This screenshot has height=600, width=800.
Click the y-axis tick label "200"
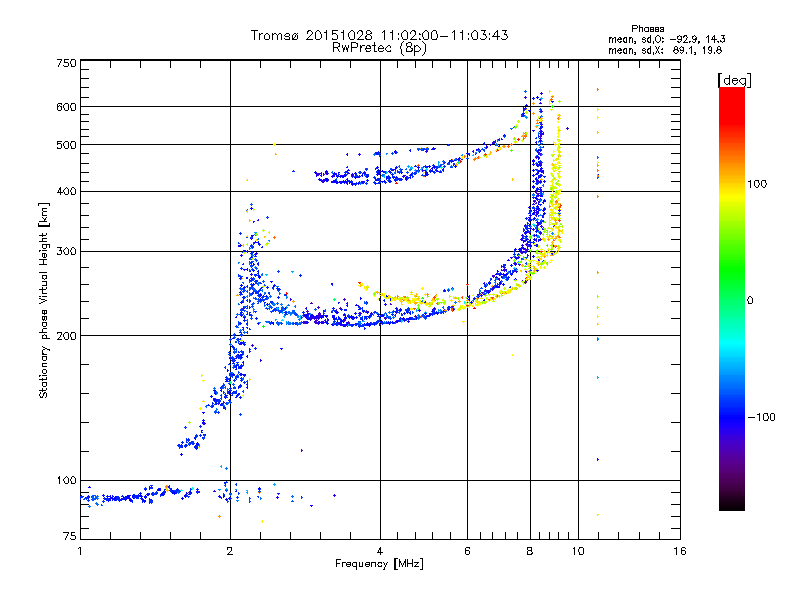[x=66, y=336]
